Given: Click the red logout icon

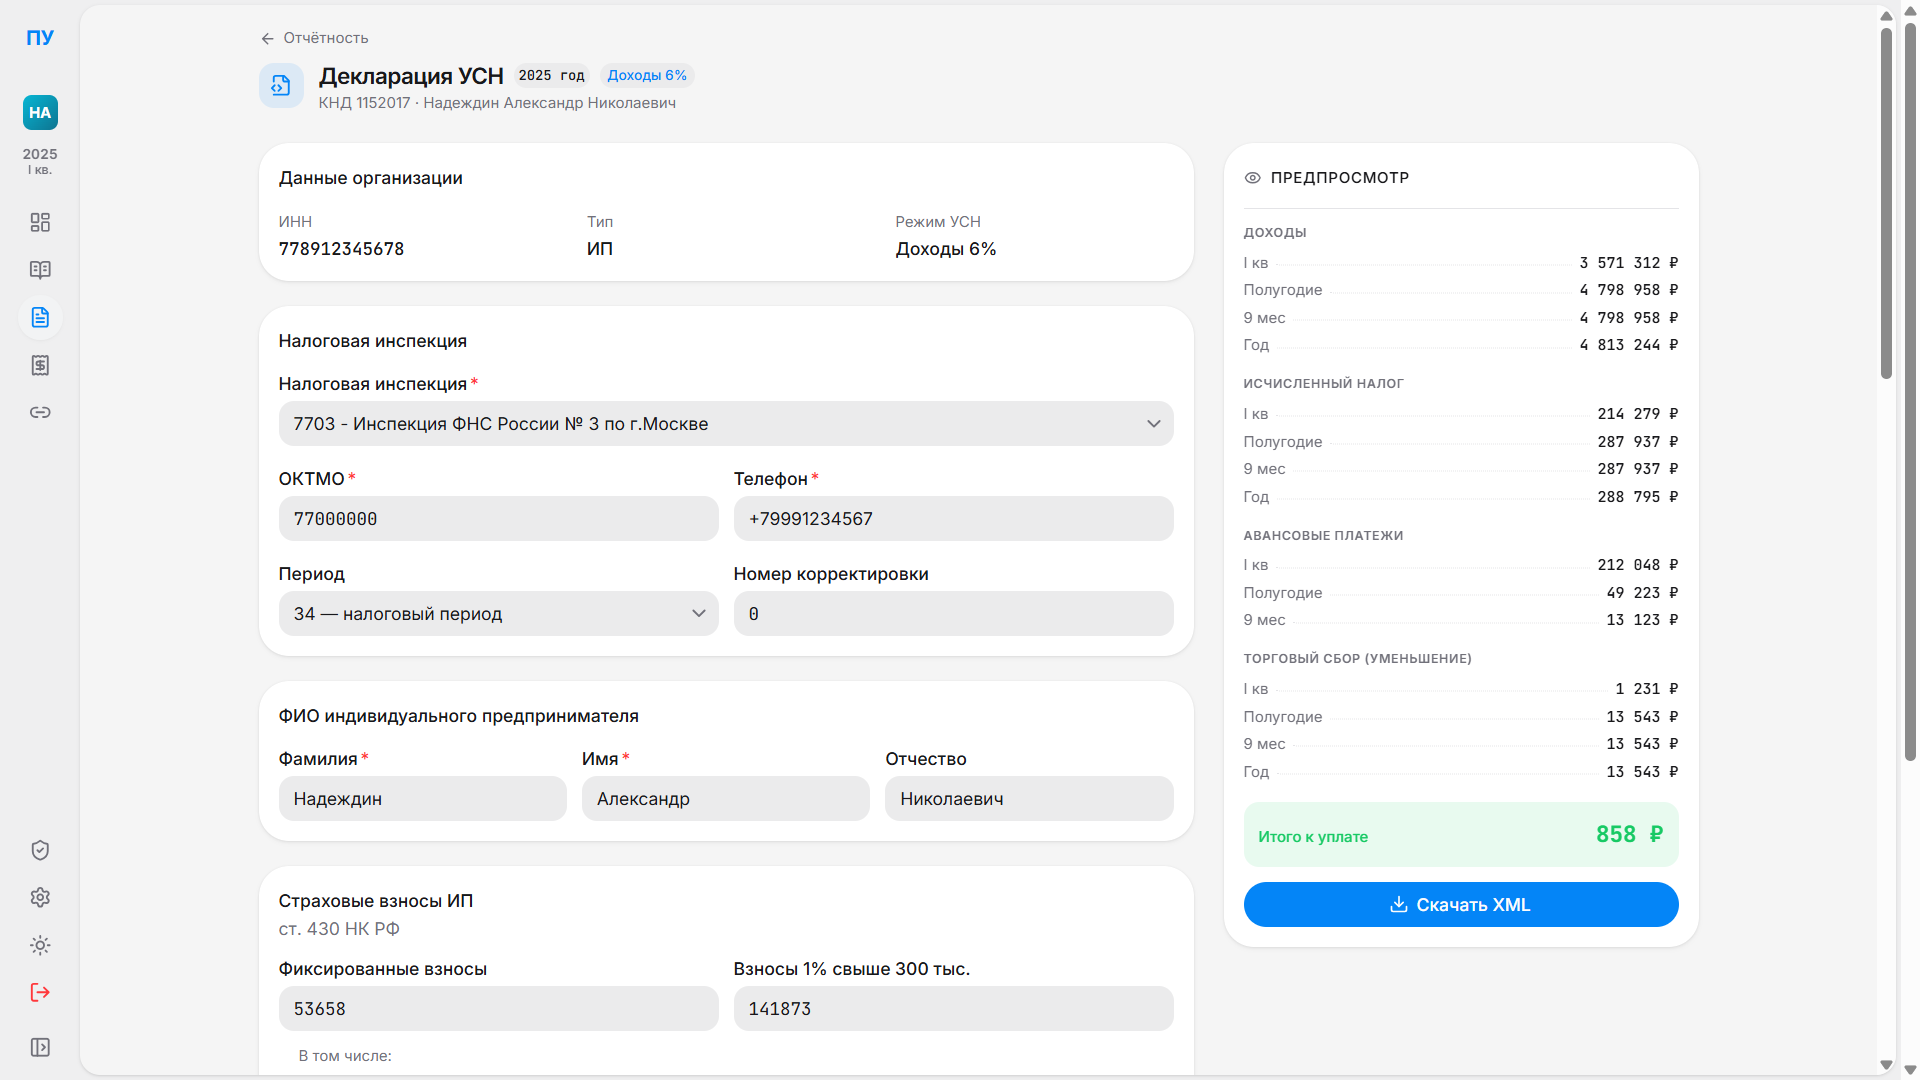Looking at the screenshot, I should tap(40, 993).
